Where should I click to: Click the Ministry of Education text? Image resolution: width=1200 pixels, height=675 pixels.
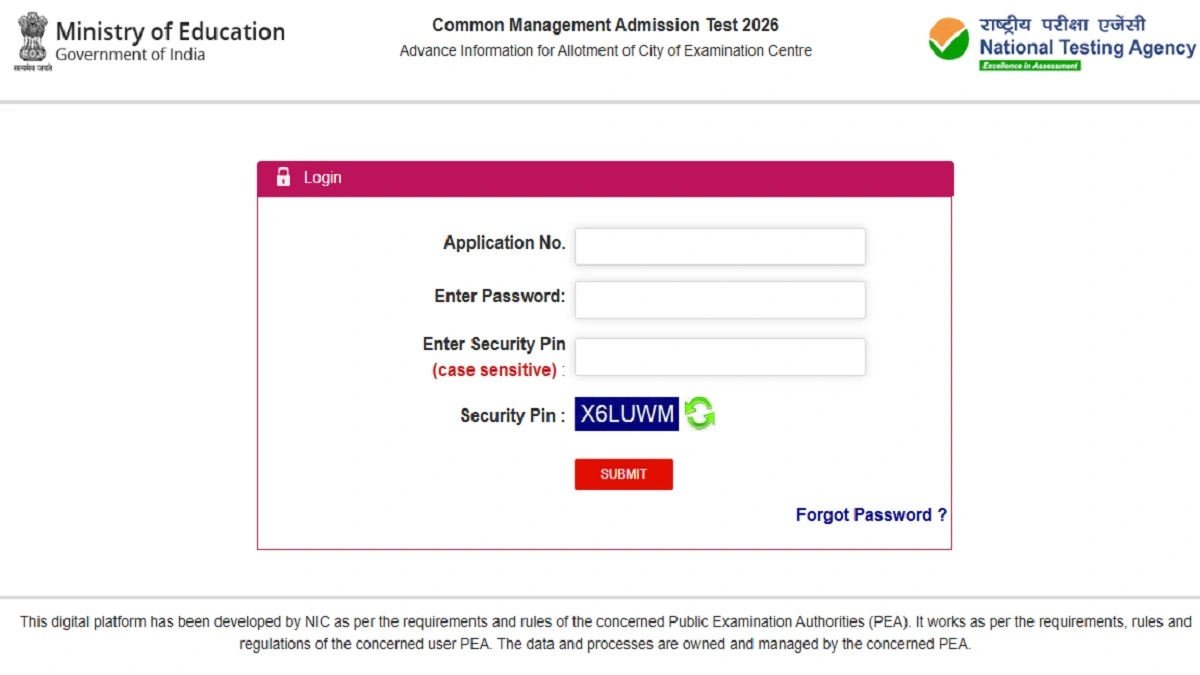170,31
